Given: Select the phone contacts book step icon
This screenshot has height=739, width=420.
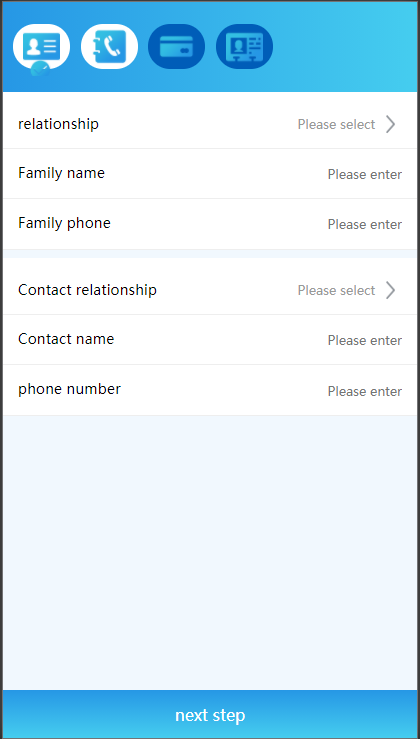Looking at the screenshot, I should [109, 46].
